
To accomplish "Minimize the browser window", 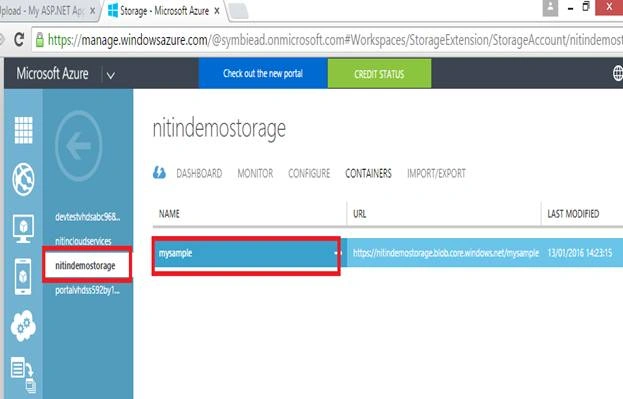I will pyautogui.click(x=571, y=8).
